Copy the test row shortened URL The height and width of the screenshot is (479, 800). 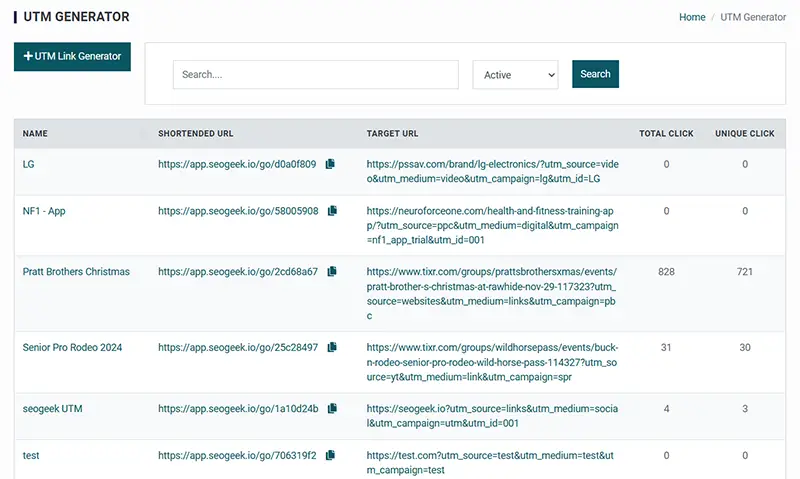330,455
